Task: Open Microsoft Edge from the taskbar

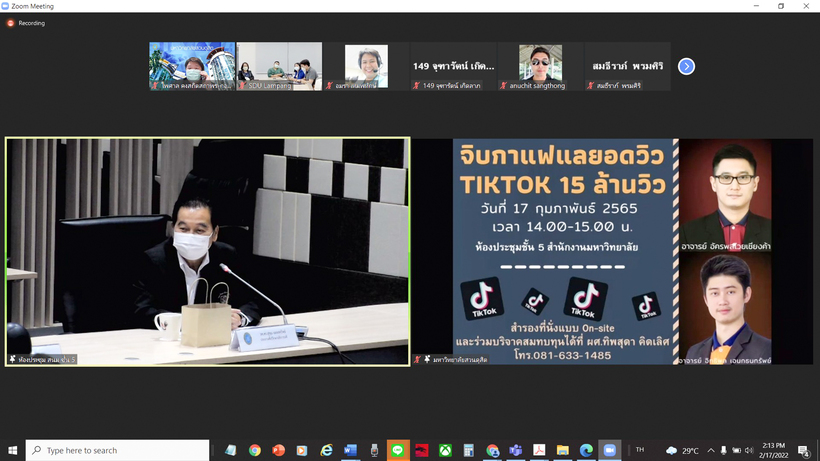Action: tap(586, 450)
